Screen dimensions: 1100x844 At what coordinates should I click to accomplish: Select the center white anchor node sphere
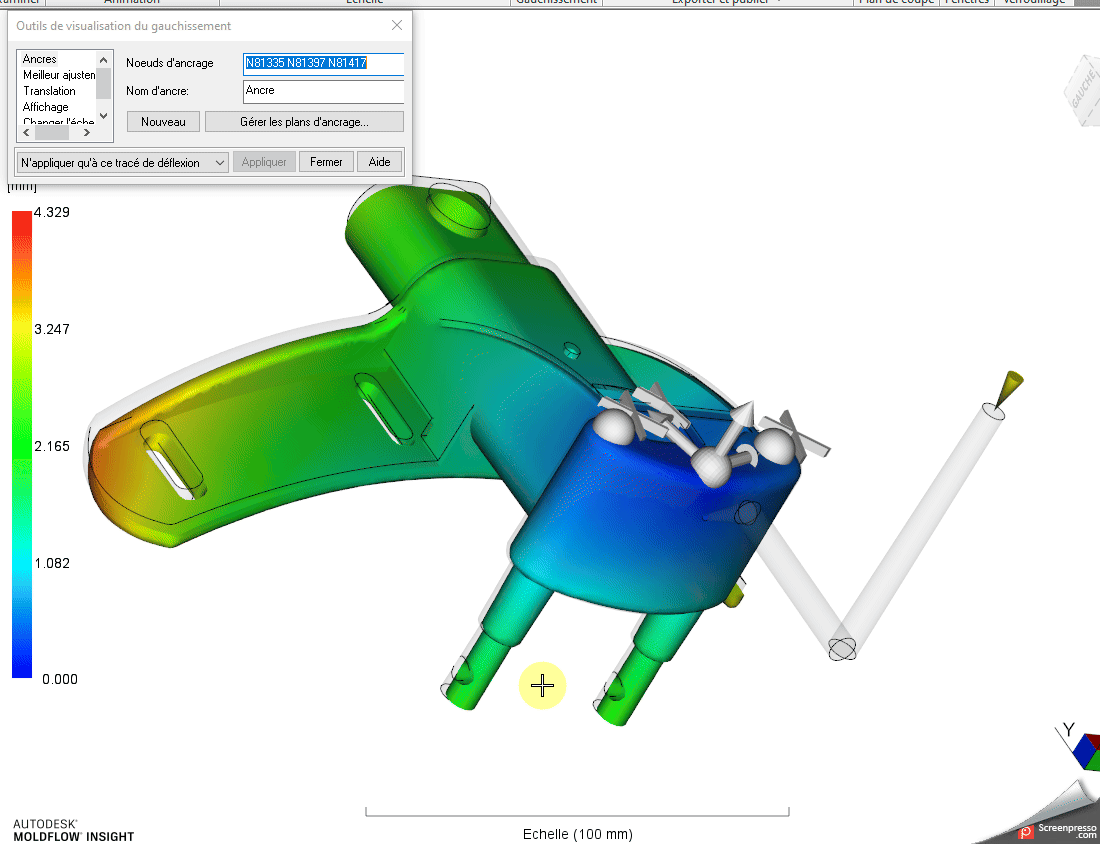(x=711, y=465)
